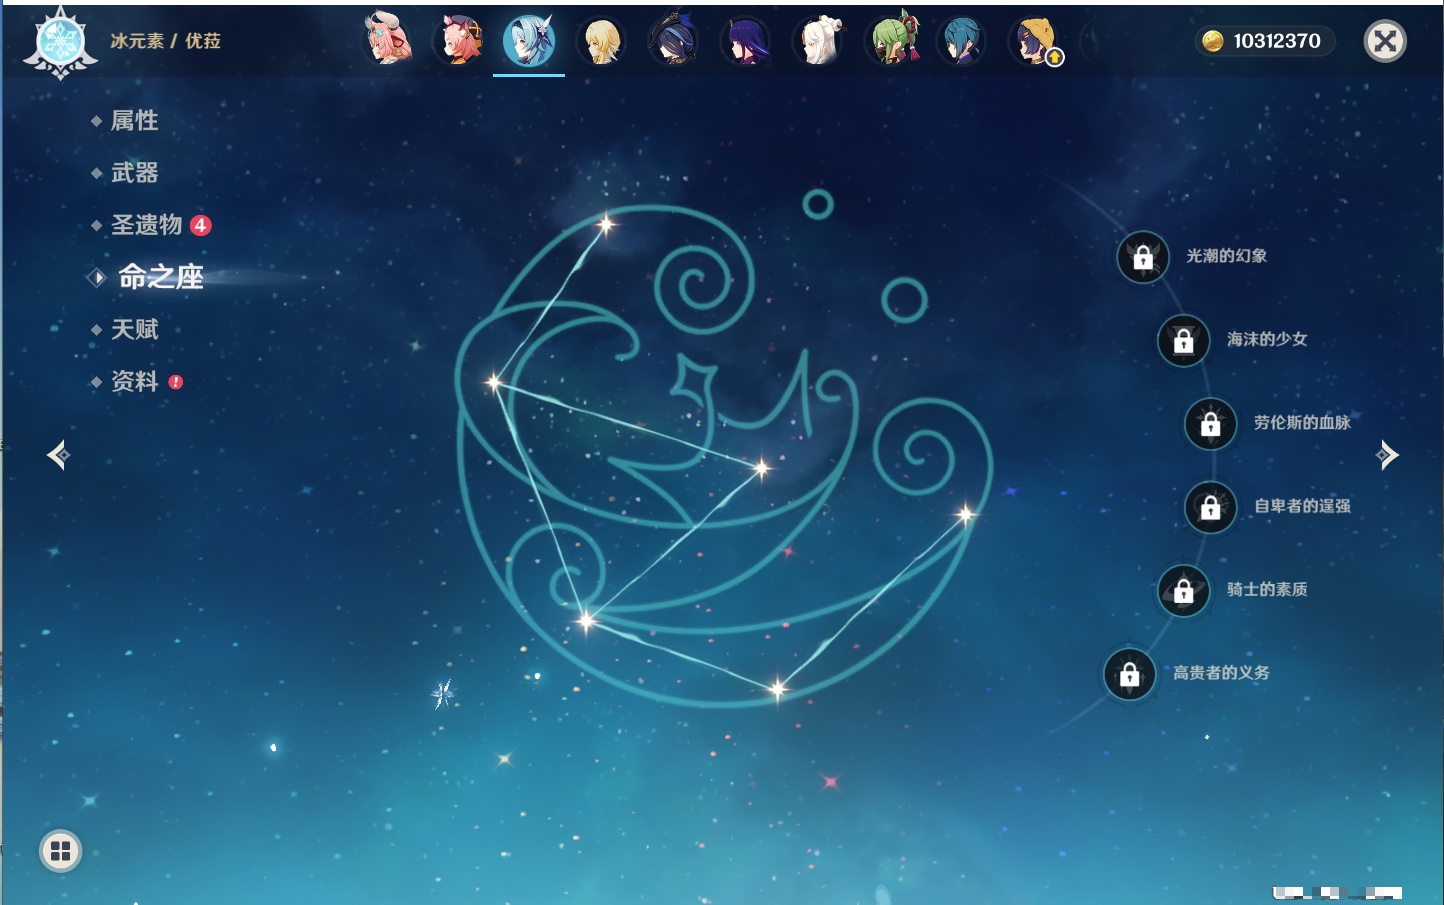
Task: Click the level-up arrow badge on hooded avatar
Action: point(1054,58)
